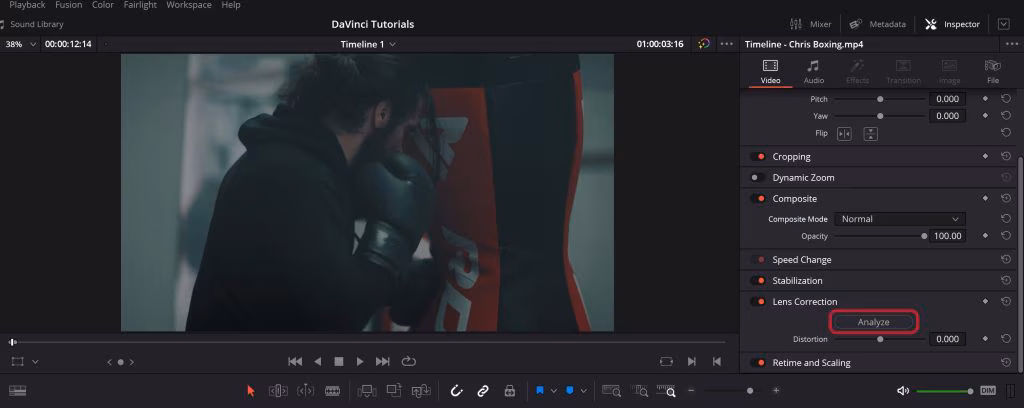This screenshot has width=1024, height=408.
Task: Toggle the Speed Change switch
Action: (758, 260)
